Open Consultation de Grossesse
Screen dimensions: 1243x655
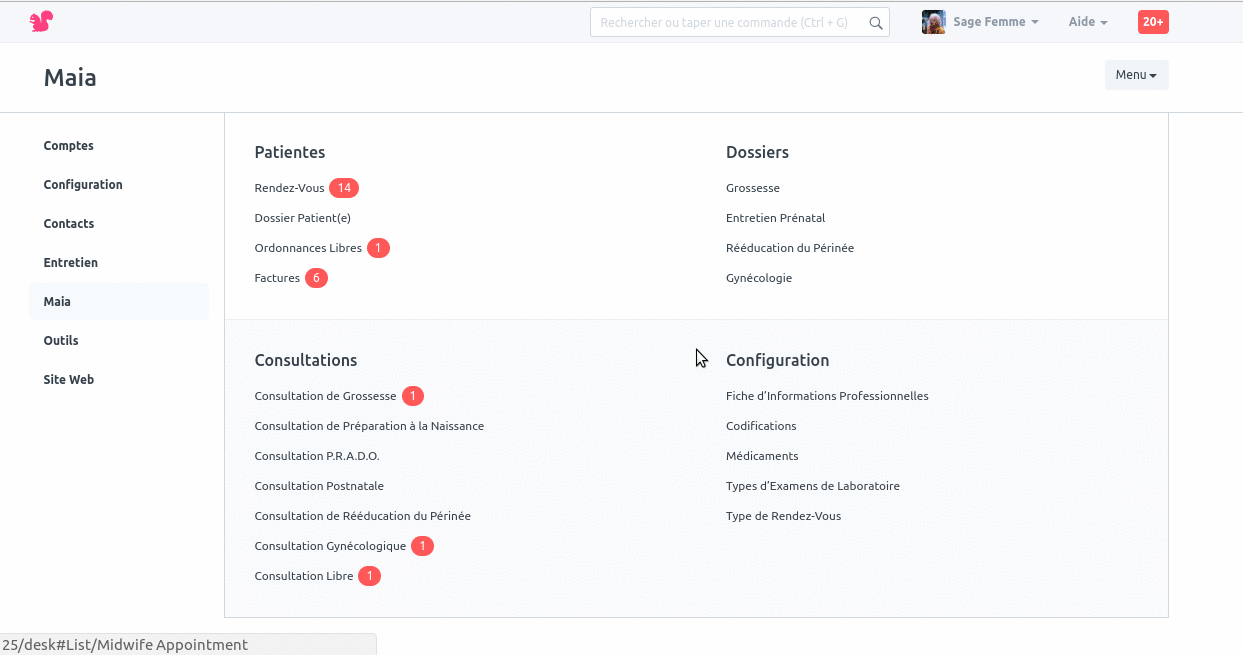pyautogui.click(x=325, y=395)
